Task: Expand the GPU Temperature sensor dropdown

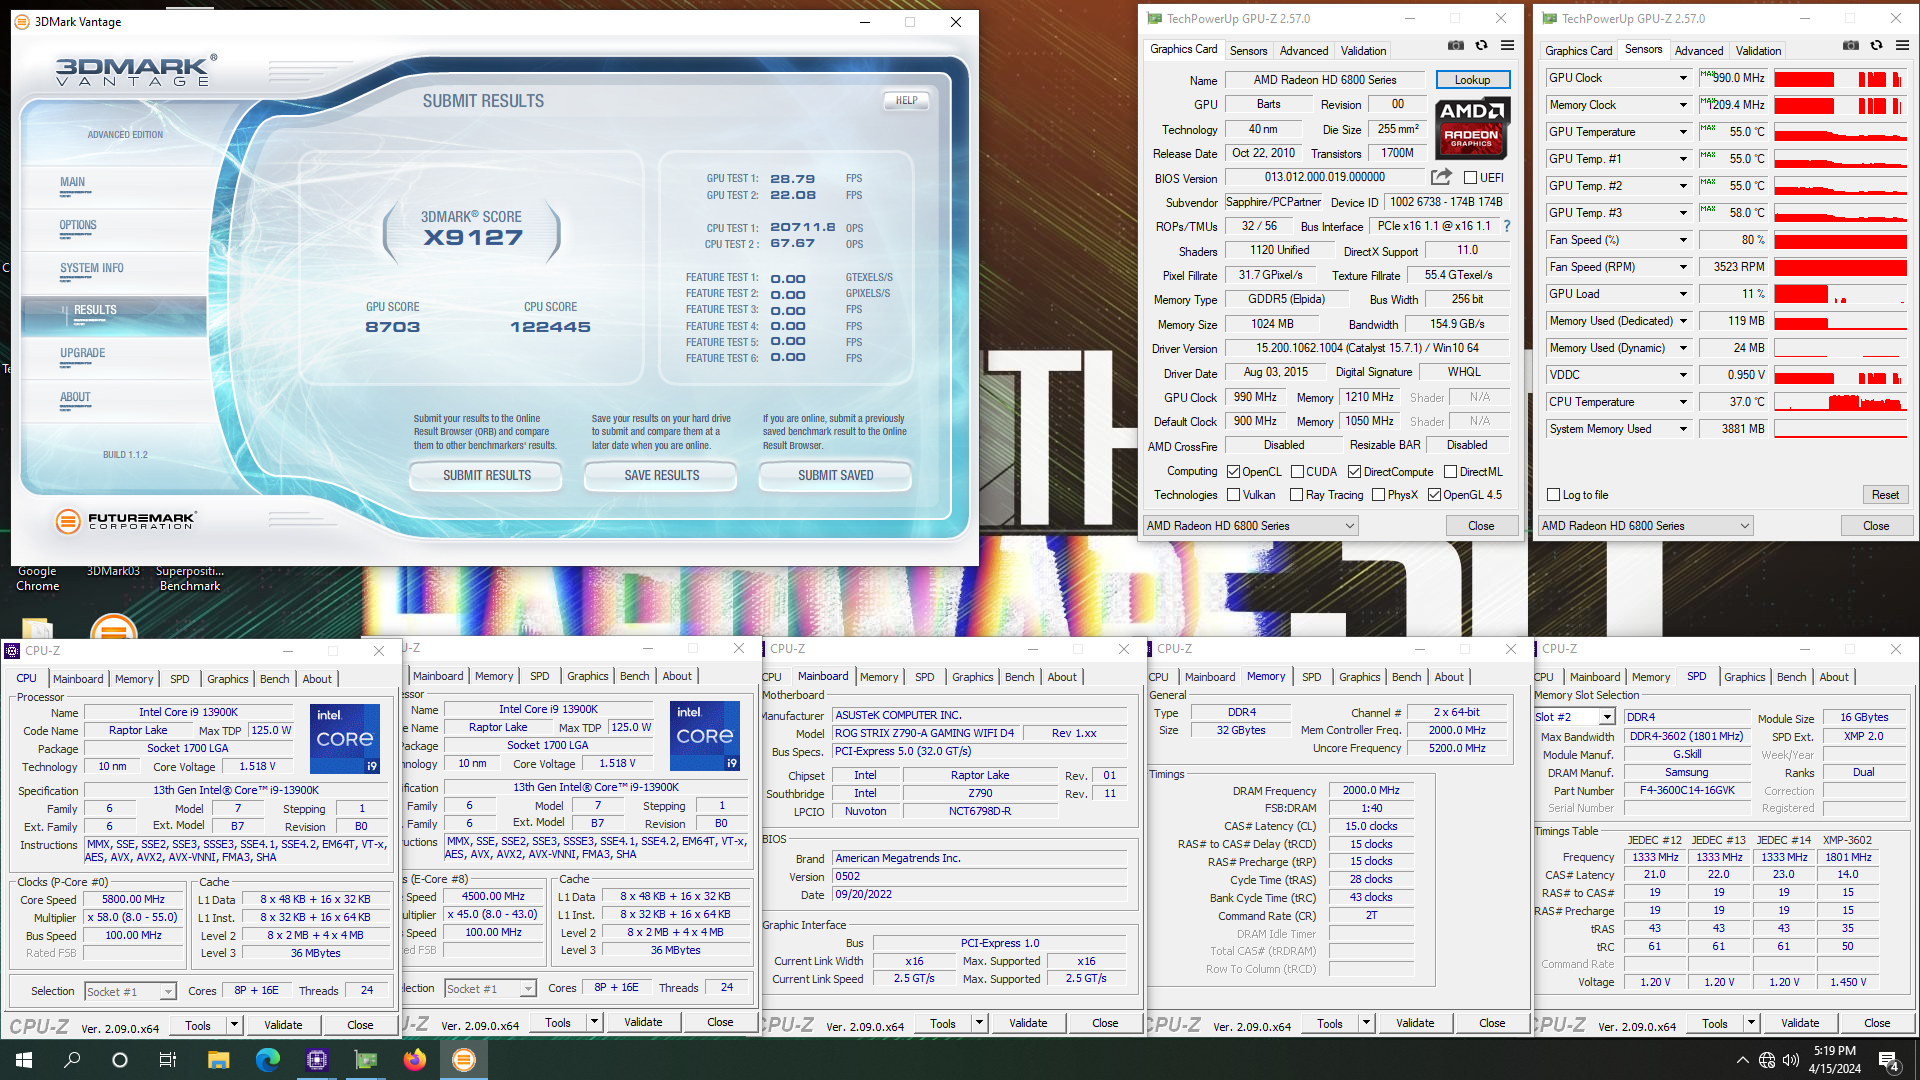Action: point(1683,132)
